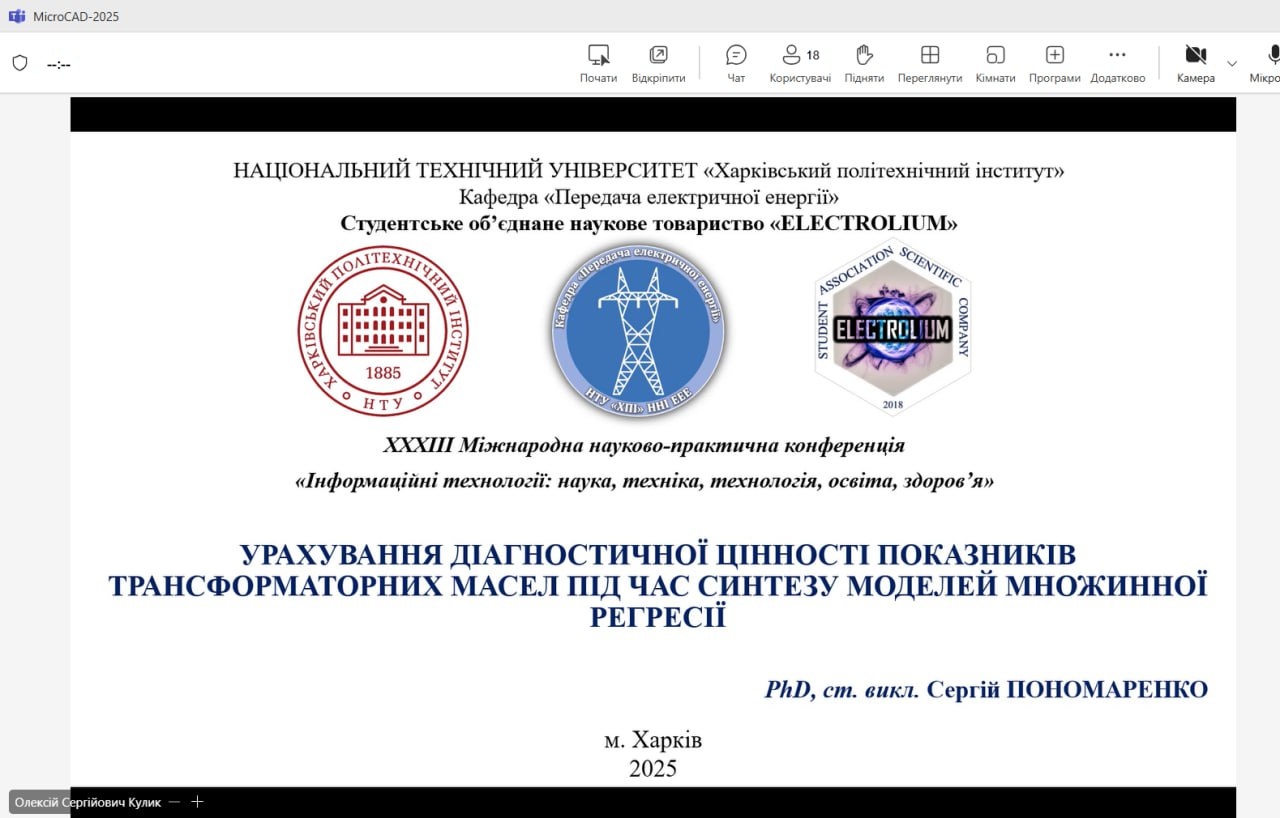Click the shield security icon
The height and width of the screenshot is (818, 1280).
20,63
